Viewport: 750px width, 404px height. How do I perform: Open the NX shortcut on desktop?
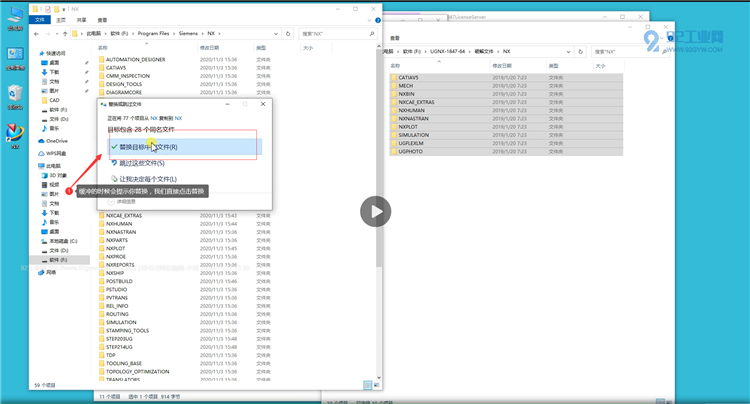click(15, 136)
